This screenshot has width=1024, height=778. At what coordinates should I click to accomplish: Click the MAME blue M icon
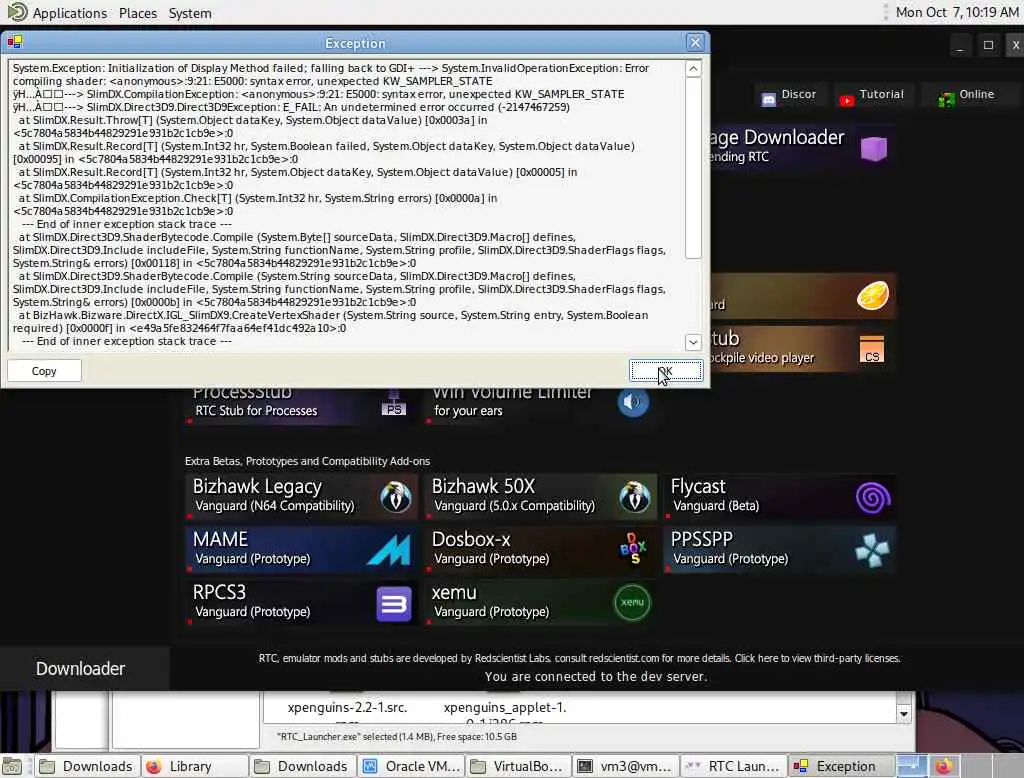[389, 550]
